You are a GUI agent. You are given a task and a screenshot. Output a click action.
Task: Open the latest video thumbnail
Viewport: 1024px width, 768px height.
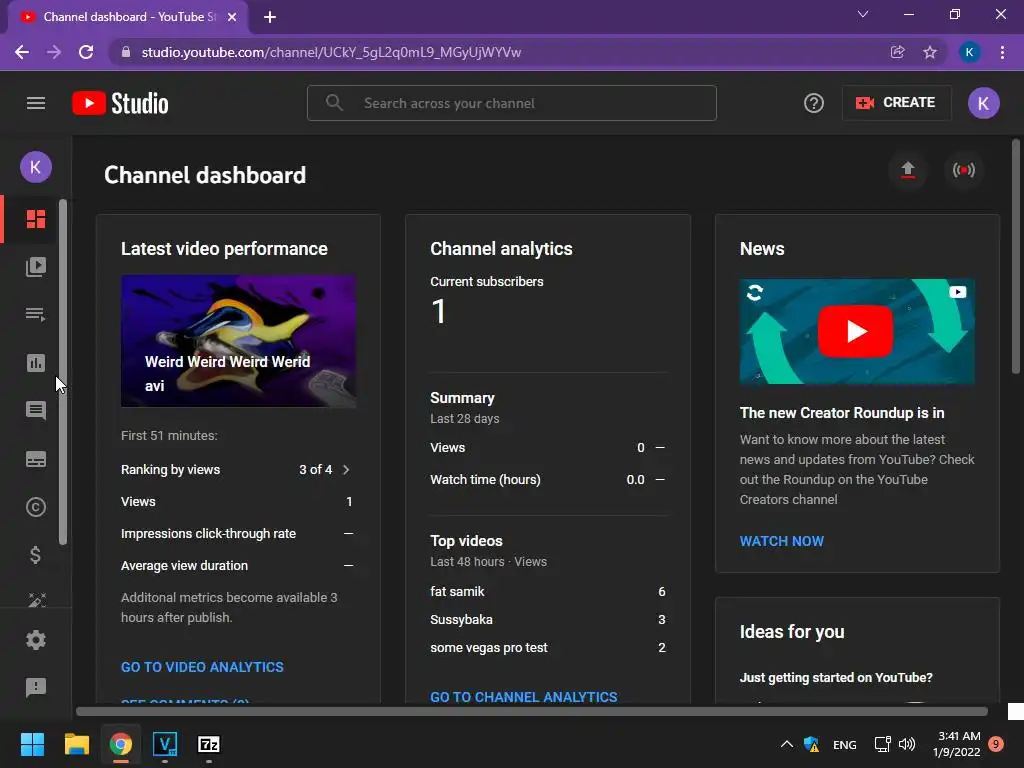point(238,341)
